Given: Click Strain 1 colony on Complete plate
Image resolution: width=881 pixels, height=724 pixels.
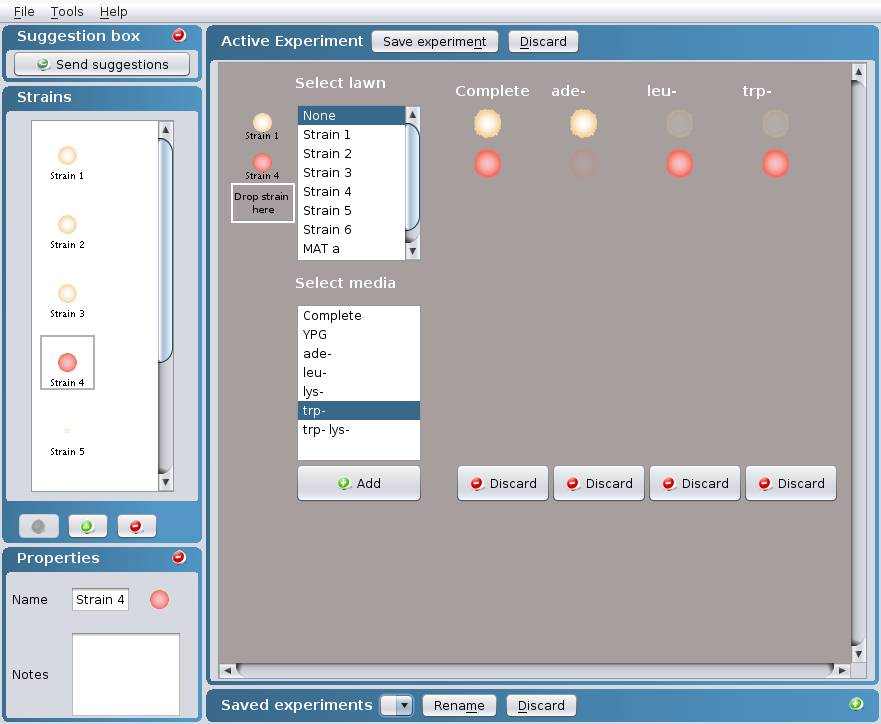Looking at the screenshot, I should pyautogui.click(x=488, y=124).
